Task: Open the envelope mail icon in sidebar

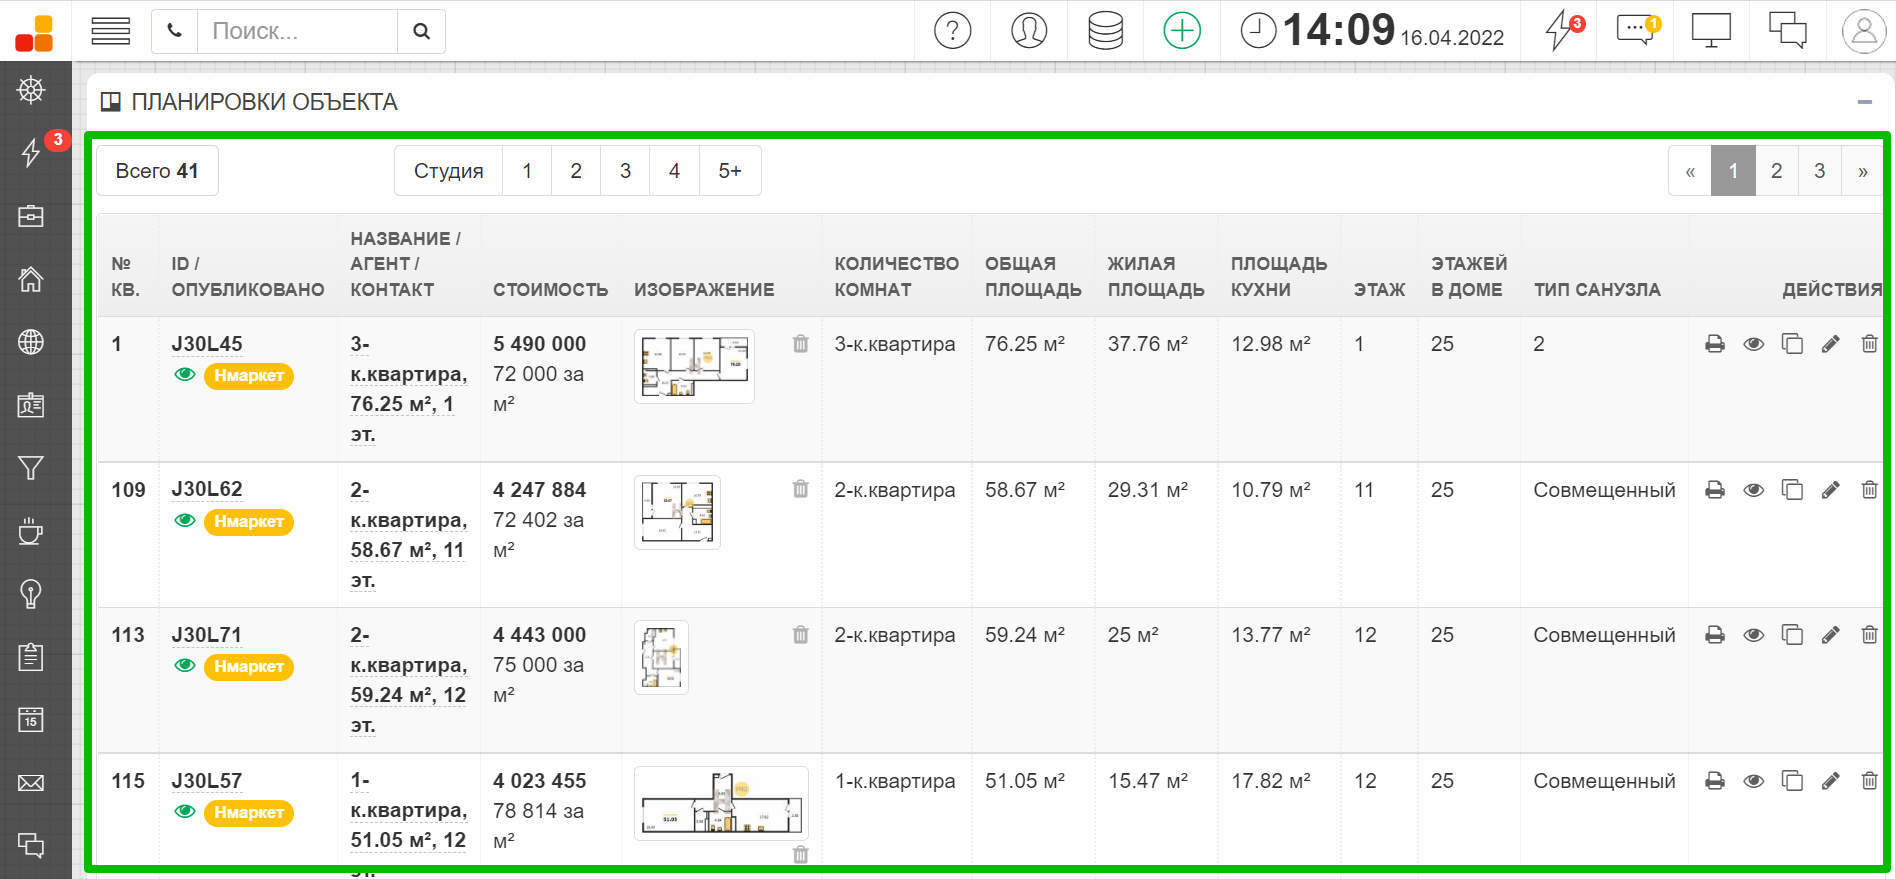Action: coord(31,783)
